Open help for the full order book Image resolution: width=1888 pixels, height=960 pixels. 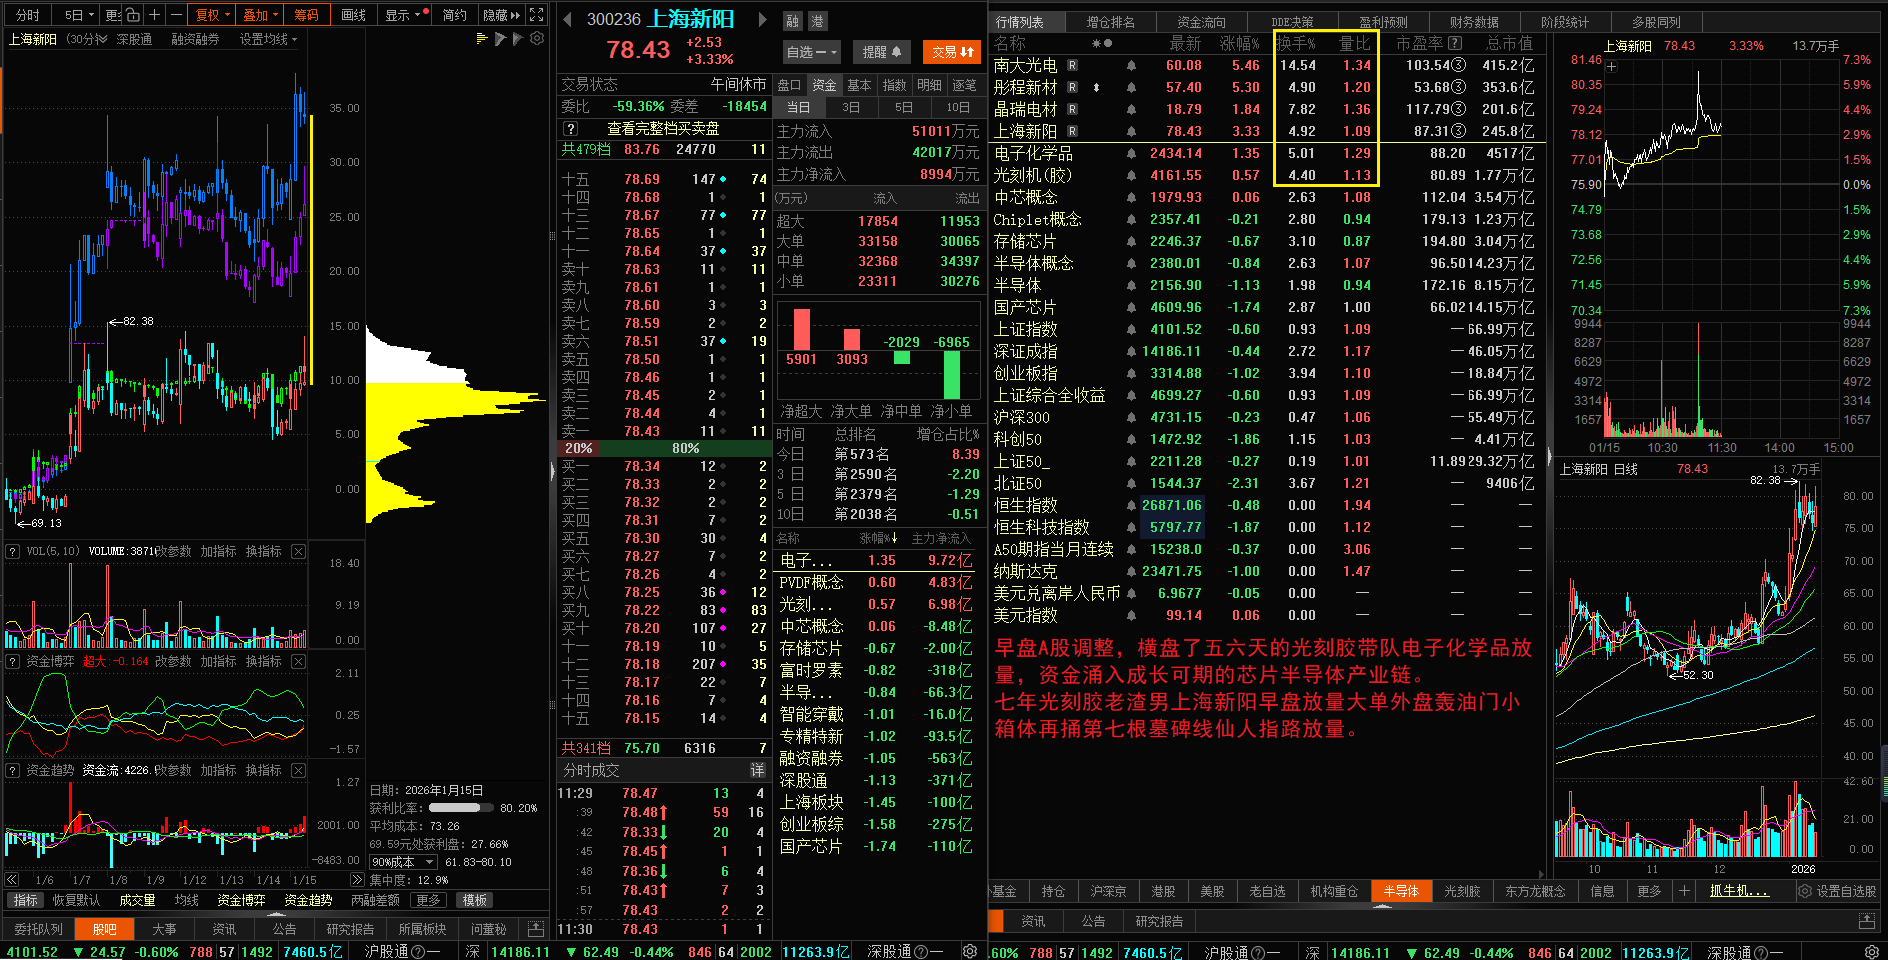point(570,129)
